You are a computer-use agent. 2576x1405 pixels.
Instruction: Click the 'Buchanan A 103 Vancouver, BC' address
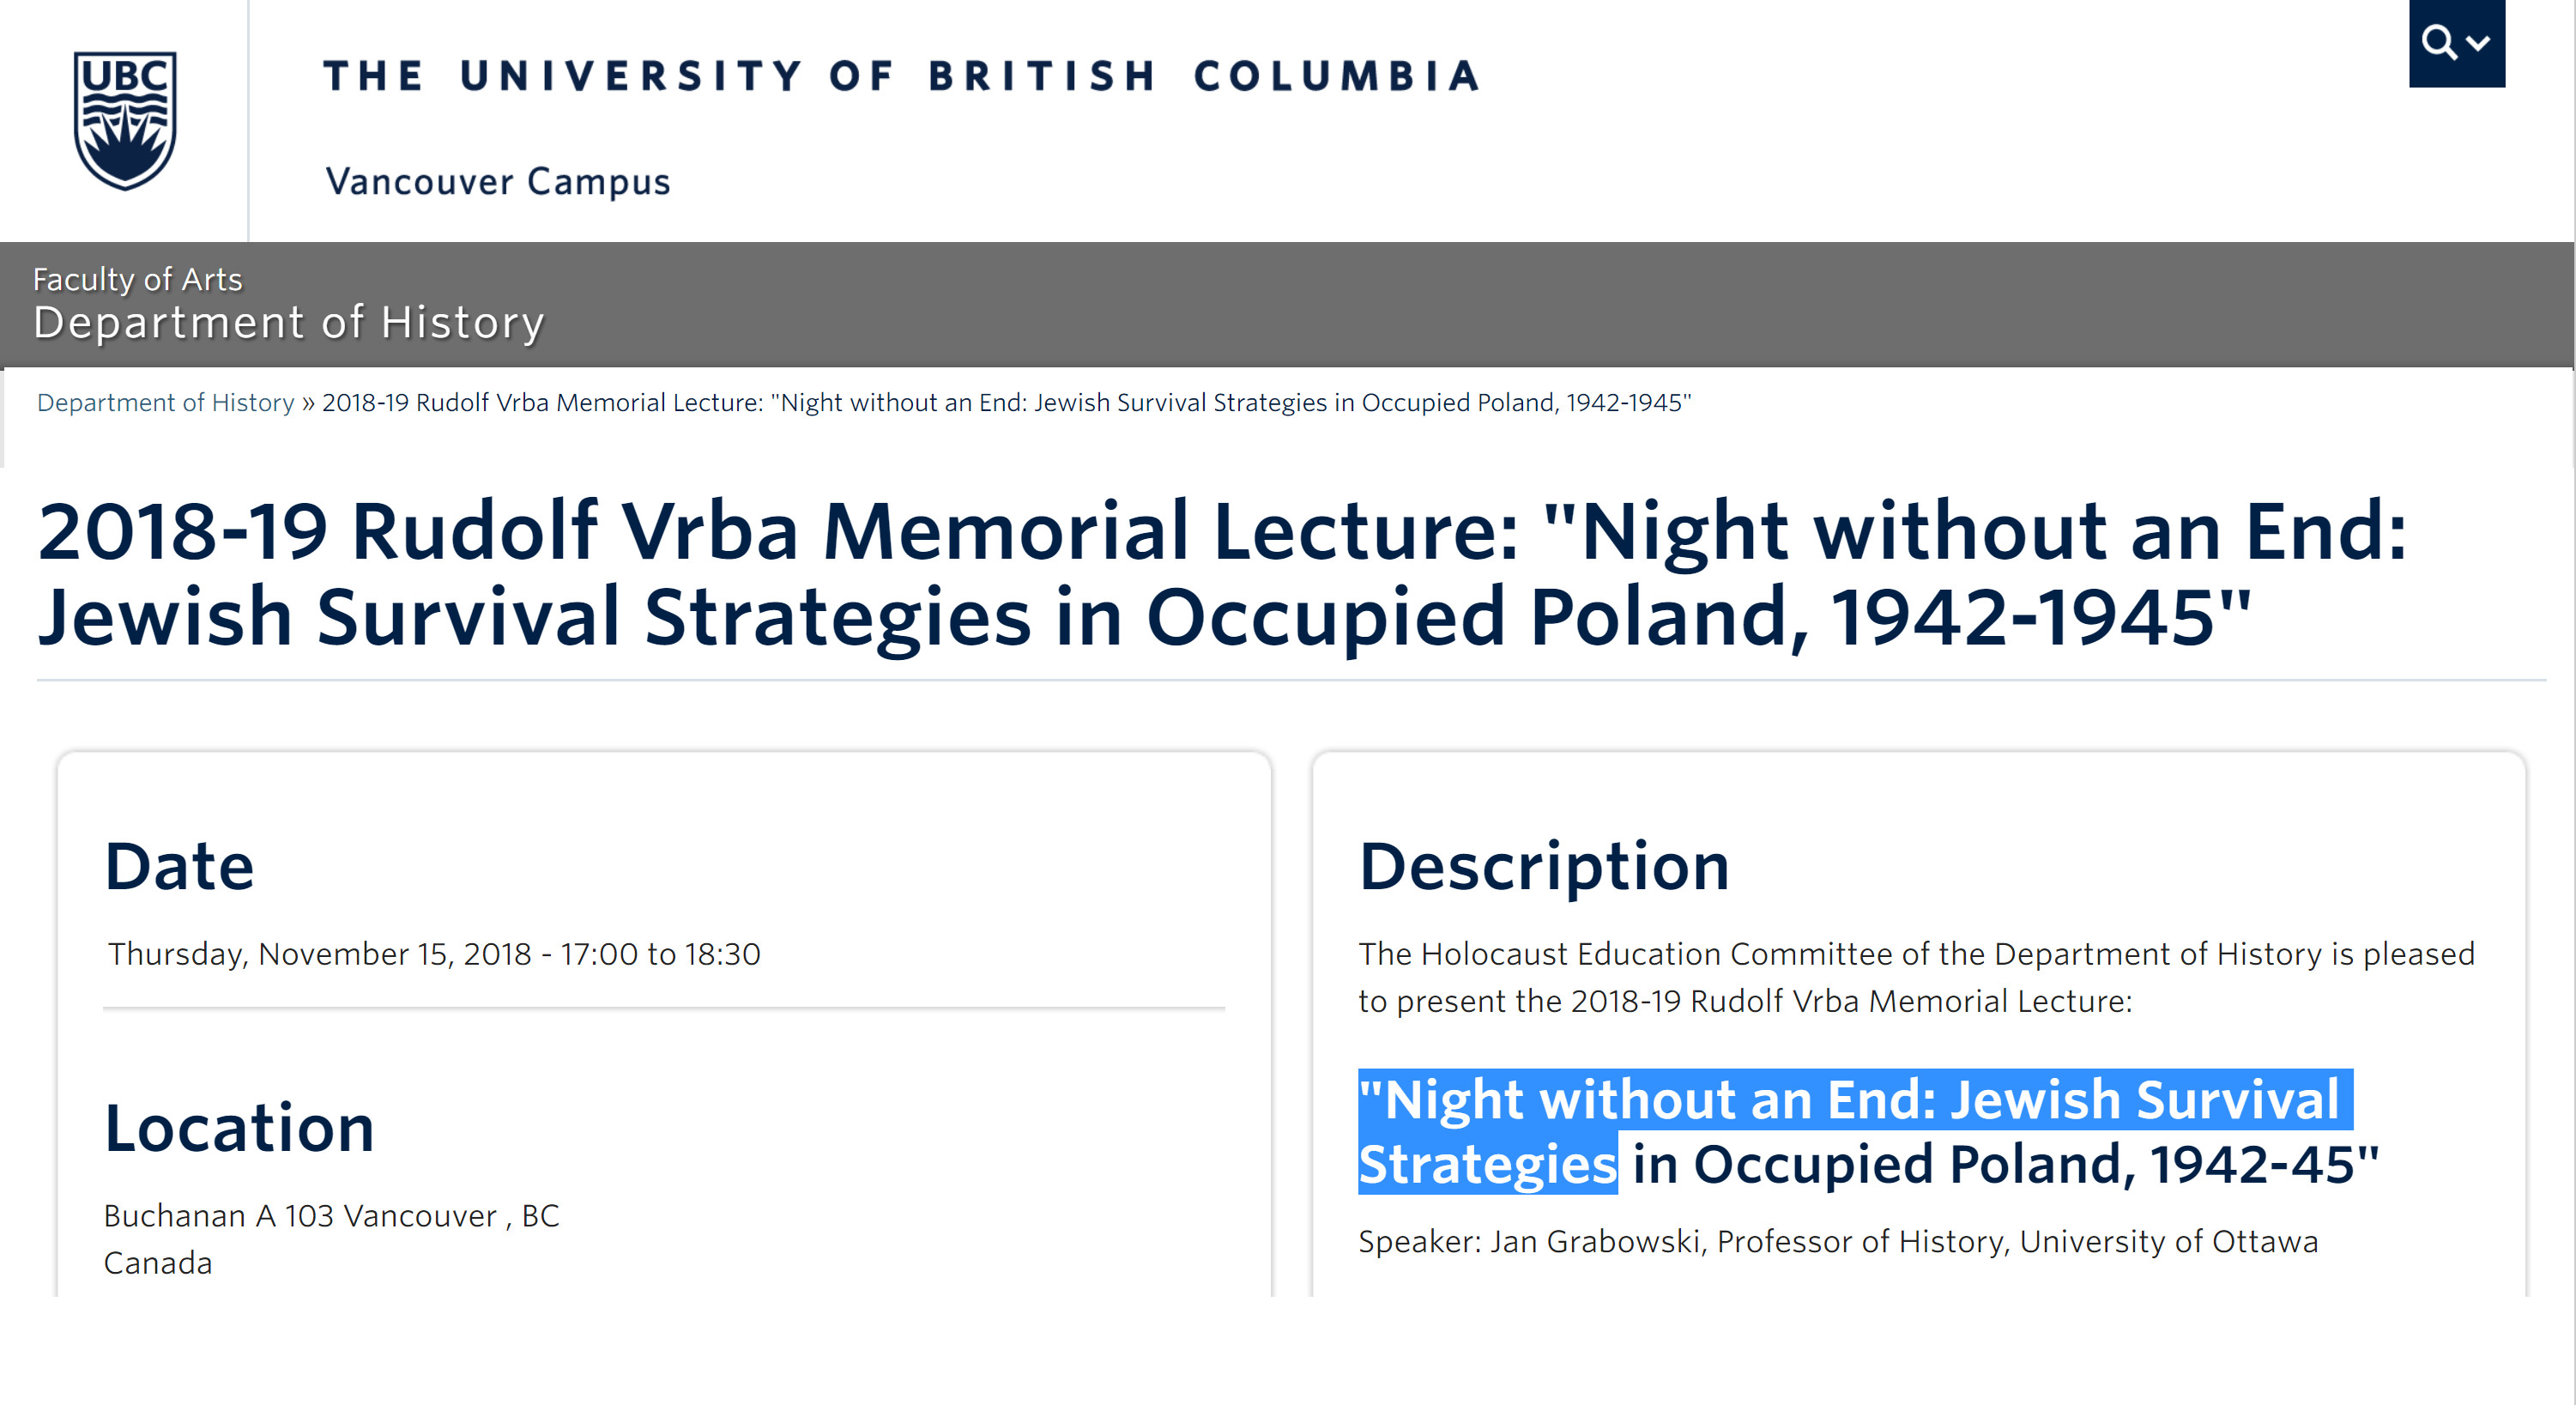click(x=332, y=1216)
